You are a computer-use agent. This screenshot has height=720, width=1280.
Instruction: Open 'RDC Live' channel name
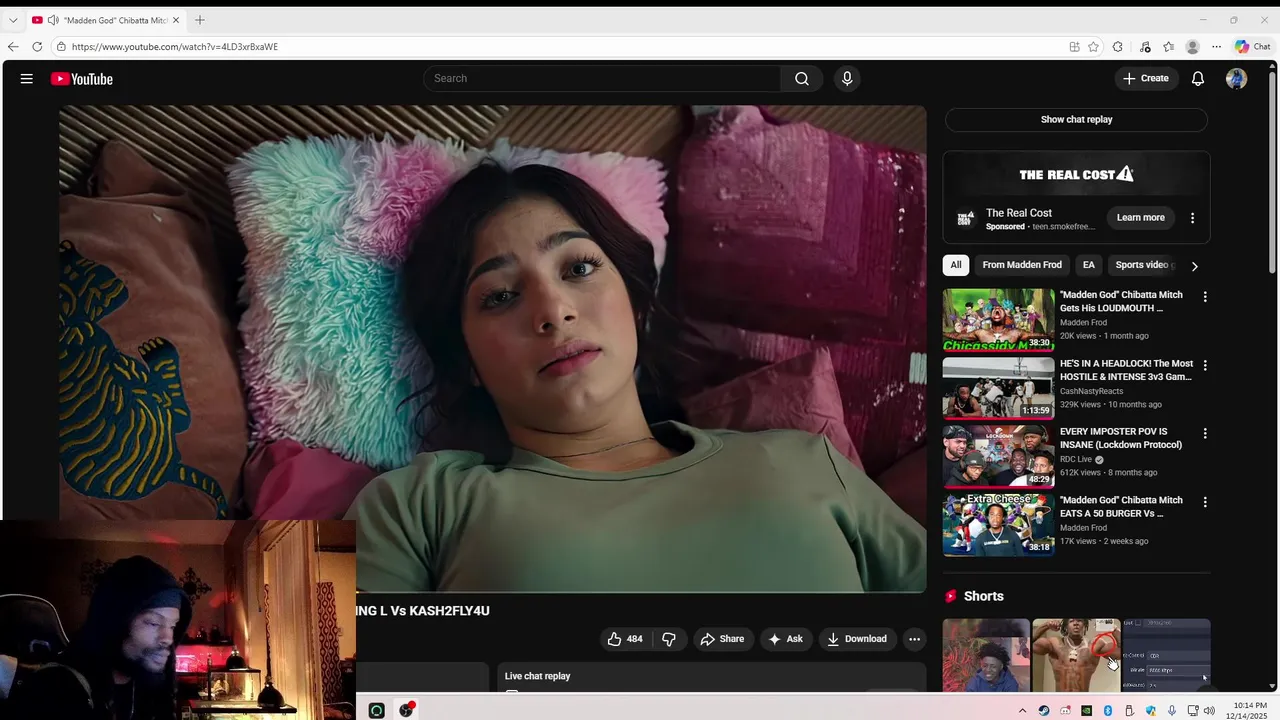(x=1076, y=460)
